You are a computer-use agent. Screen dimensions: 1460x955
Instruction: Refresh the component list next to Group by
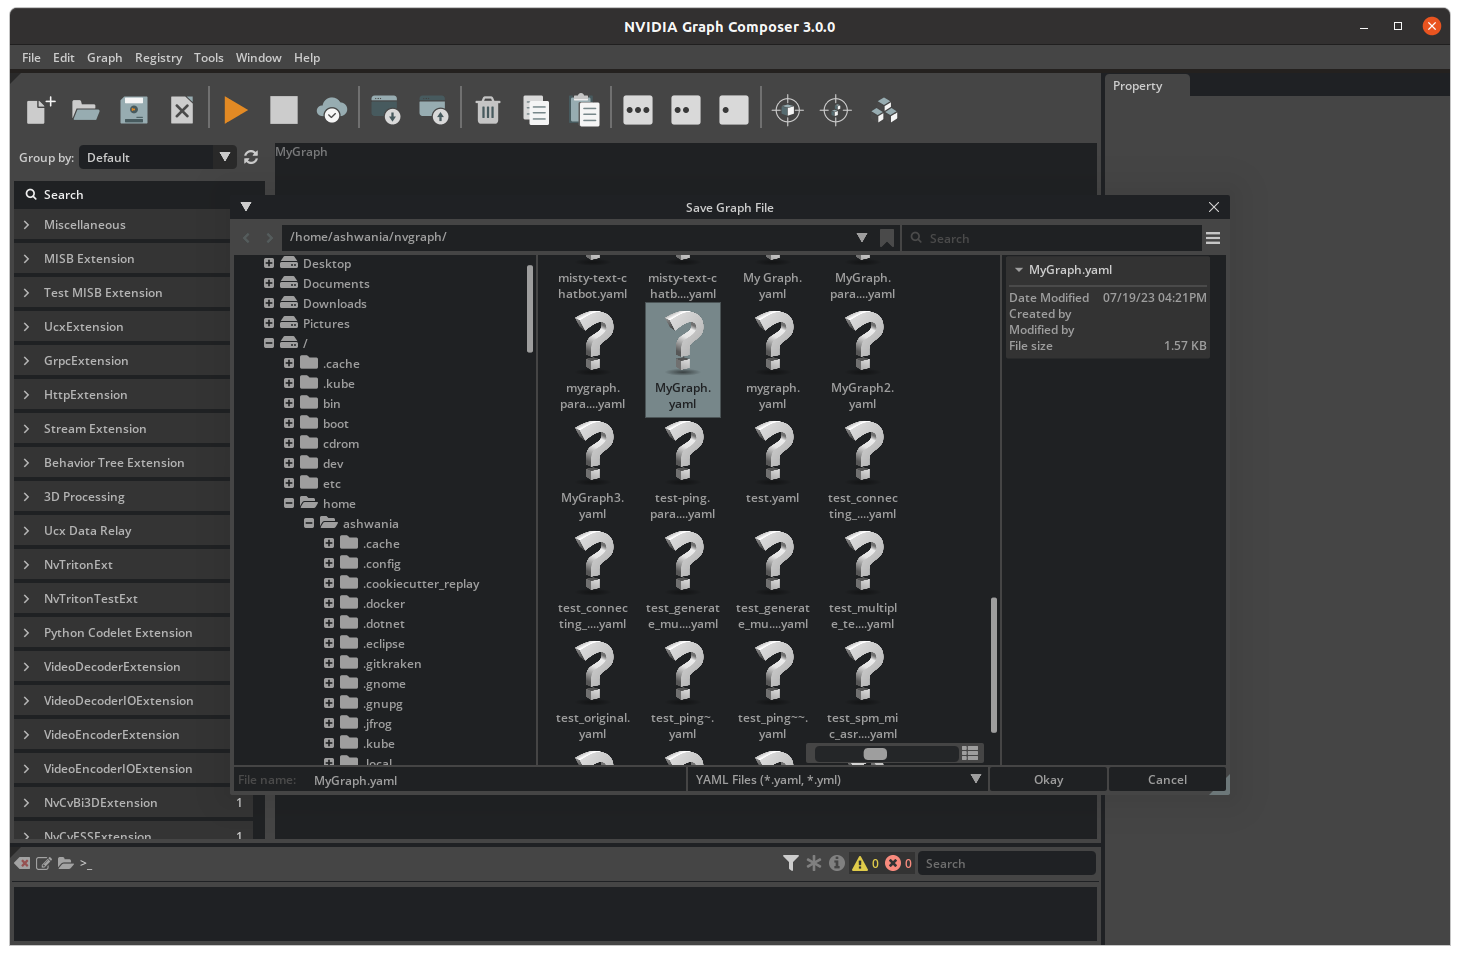pyautogui.click(x=251, y=157)
